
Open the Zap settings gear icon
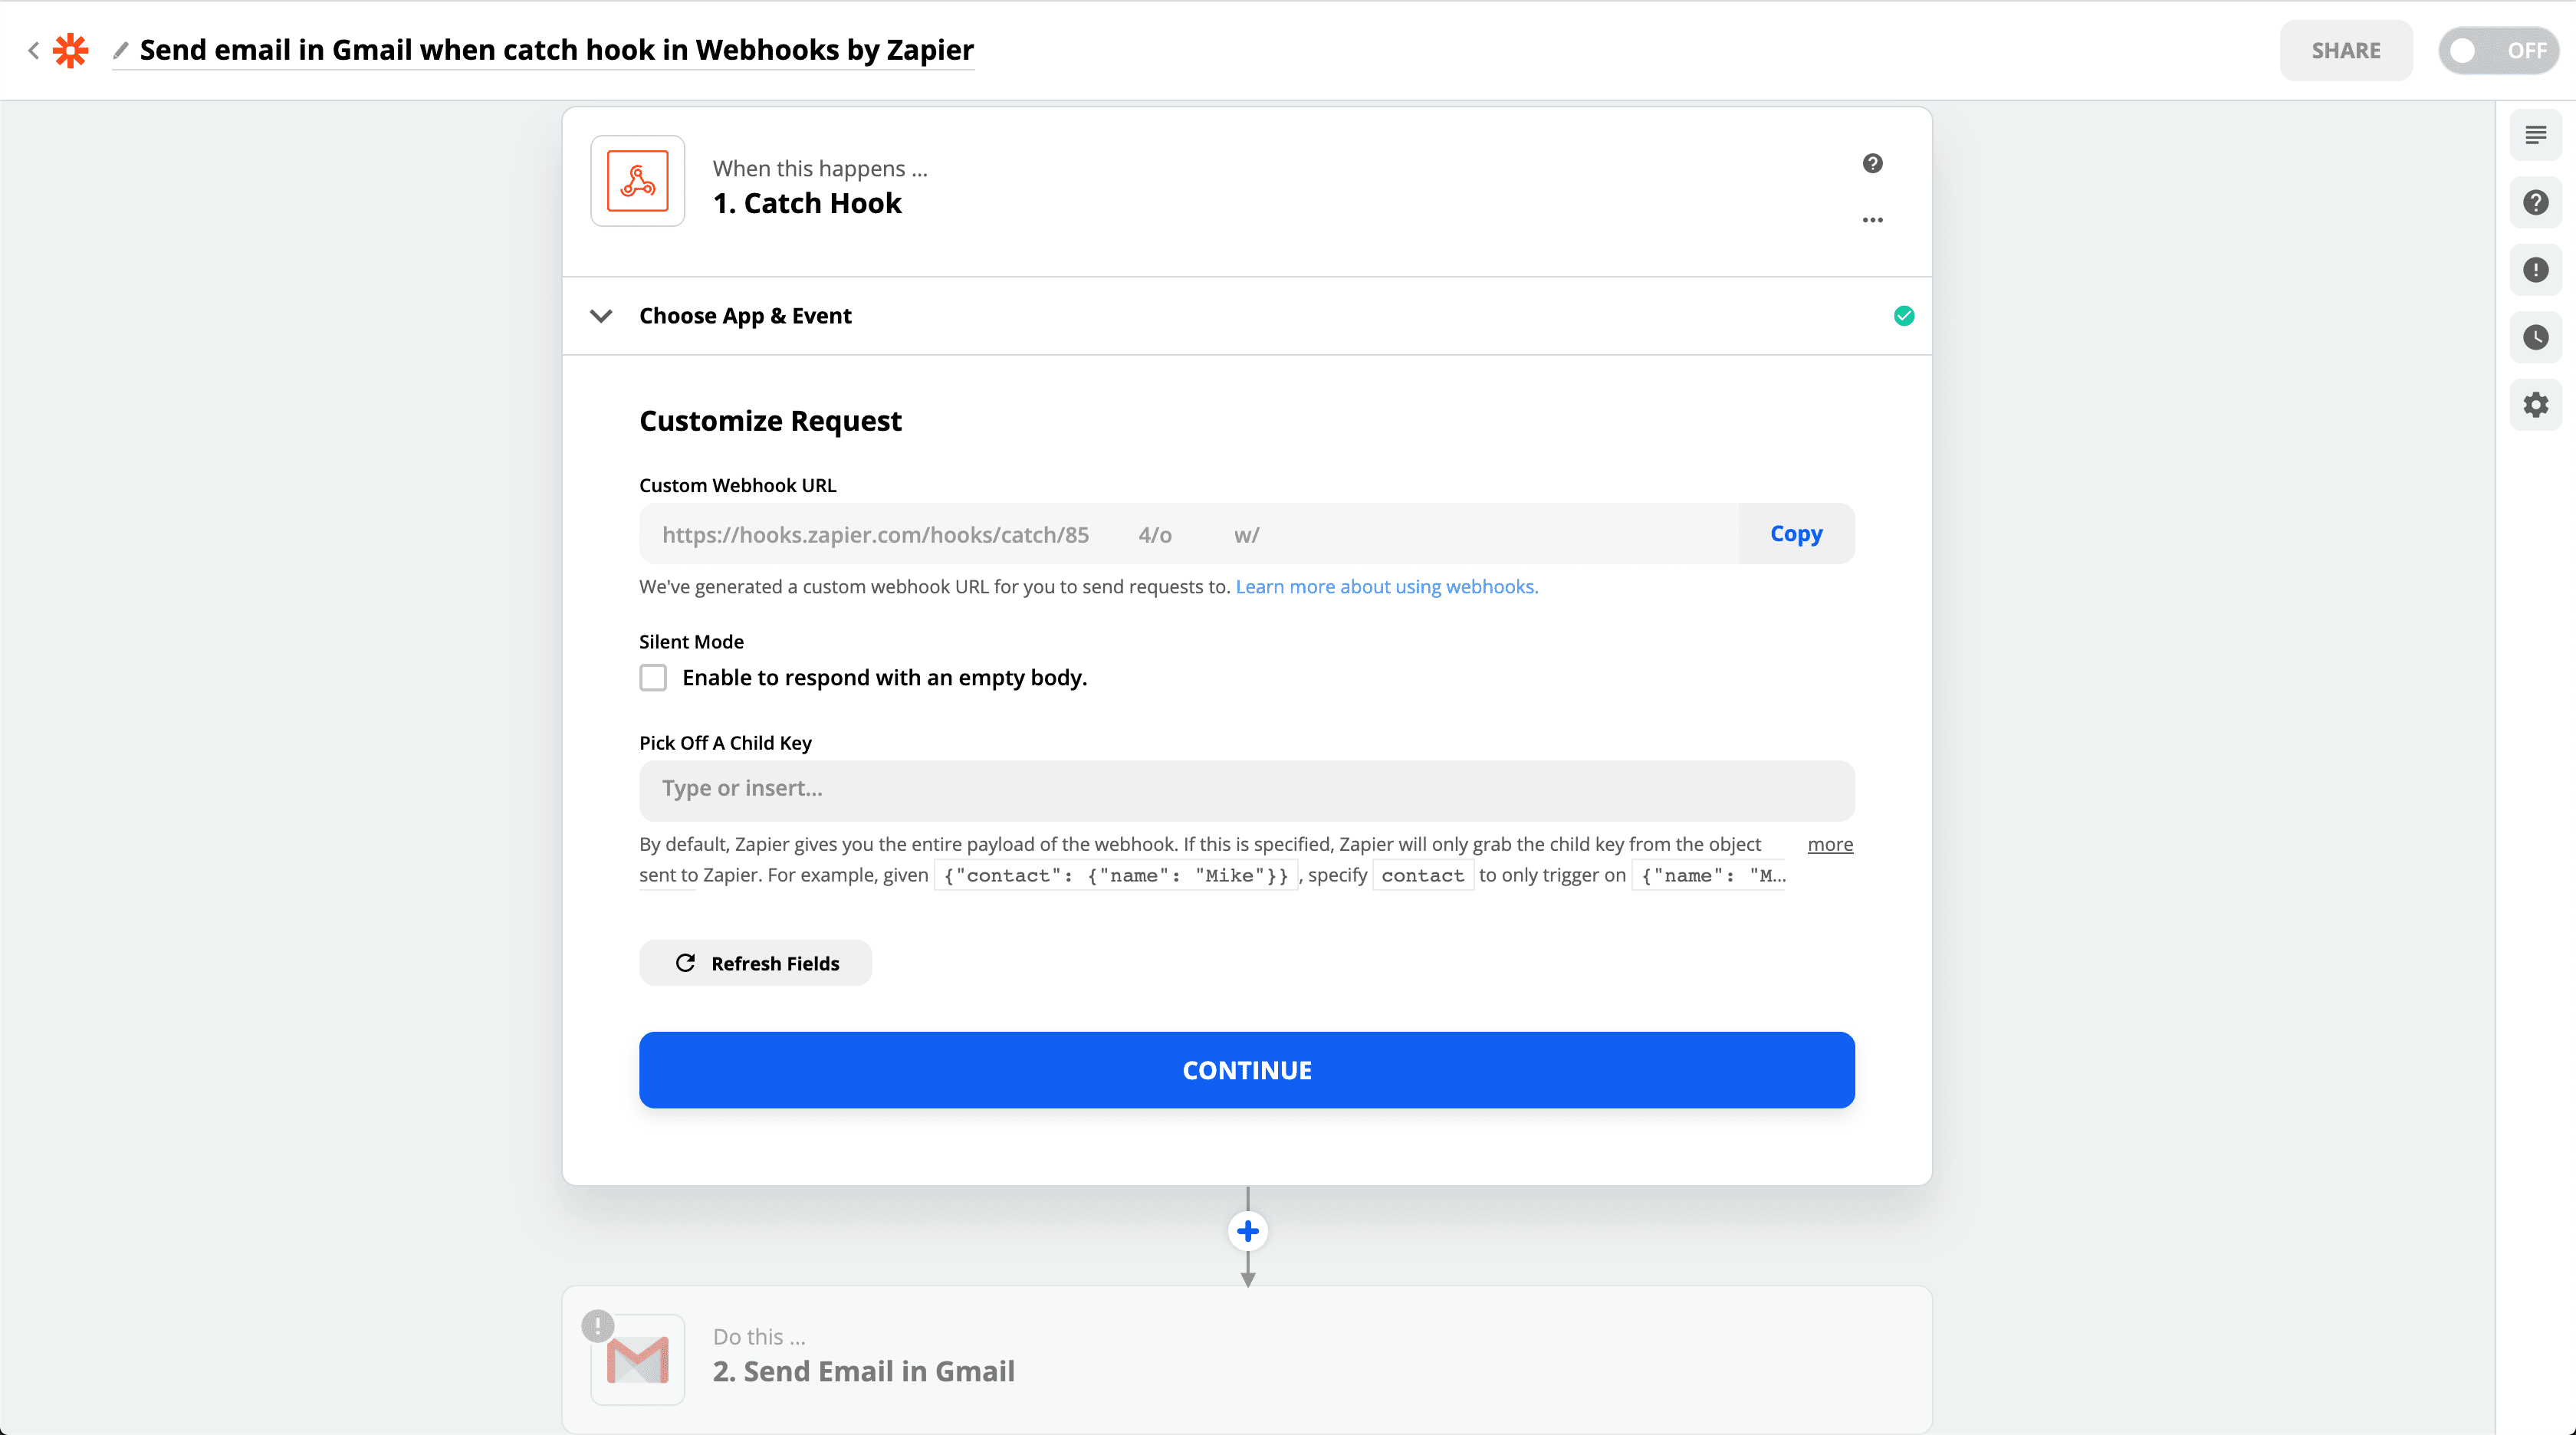point(2535,405)
